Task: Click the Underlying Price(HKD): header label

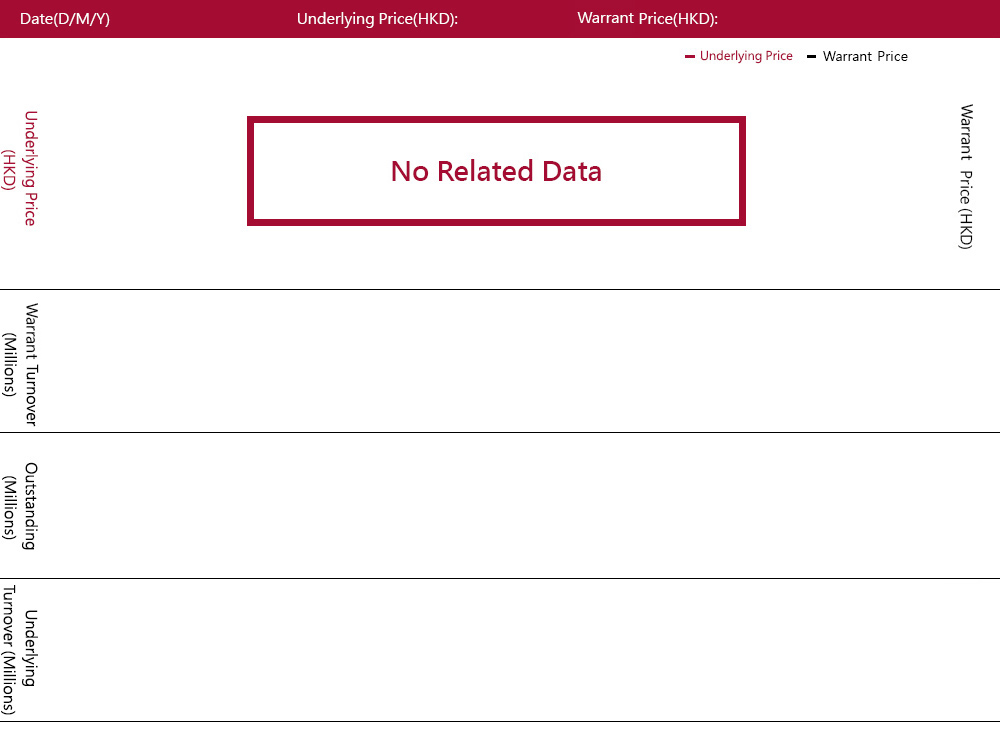Action: (378, 18)
